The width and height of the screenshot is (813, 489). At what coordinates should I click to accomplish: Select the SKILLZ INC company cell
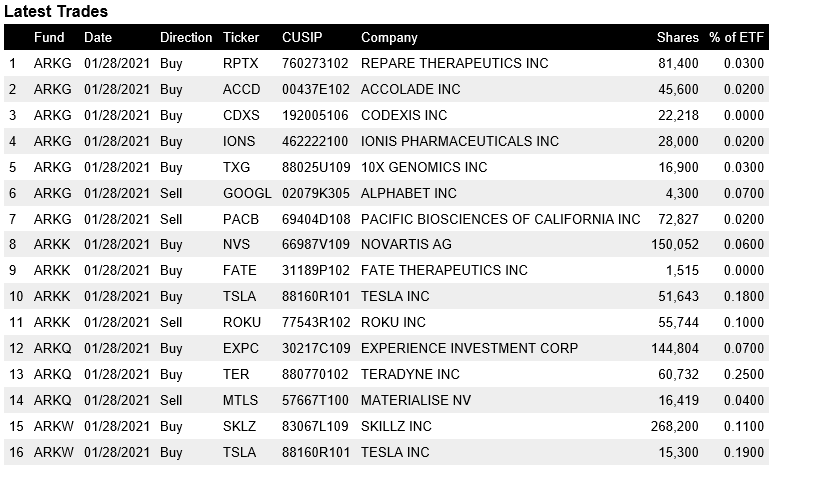[396, 426]
